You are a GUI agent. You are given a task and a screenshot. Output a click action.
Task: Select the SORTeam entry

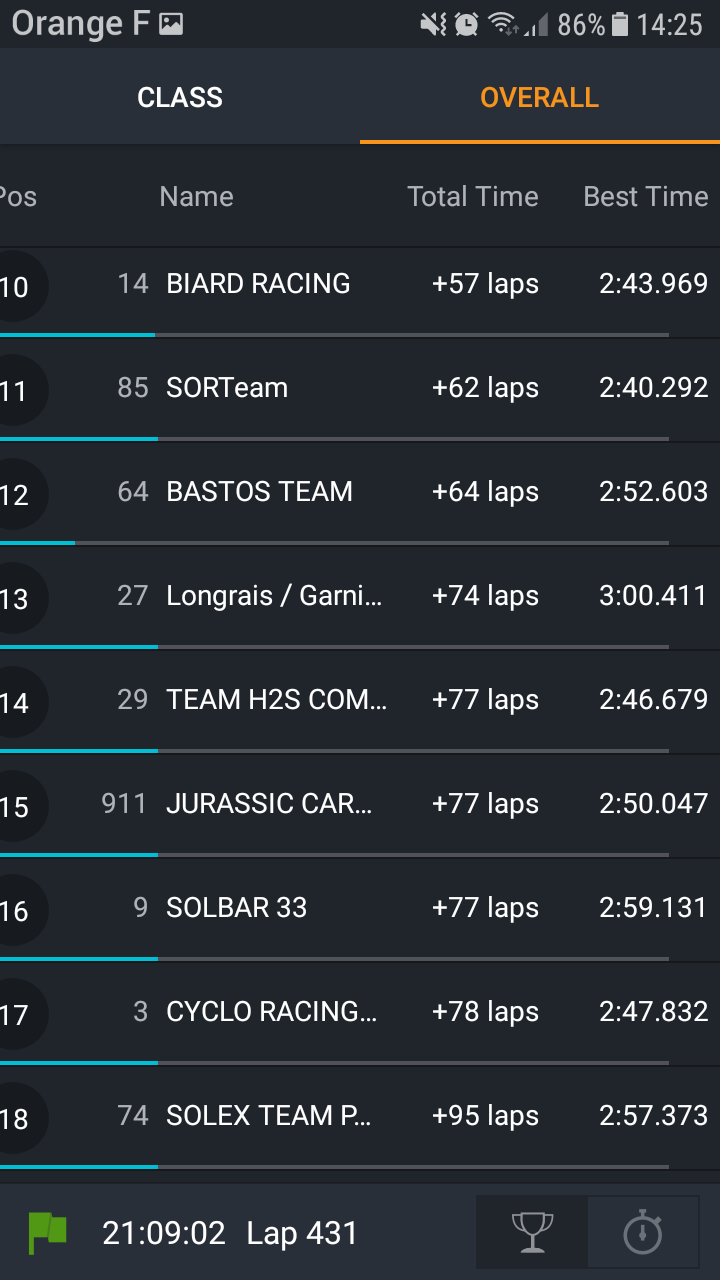(x=227, y=388)
